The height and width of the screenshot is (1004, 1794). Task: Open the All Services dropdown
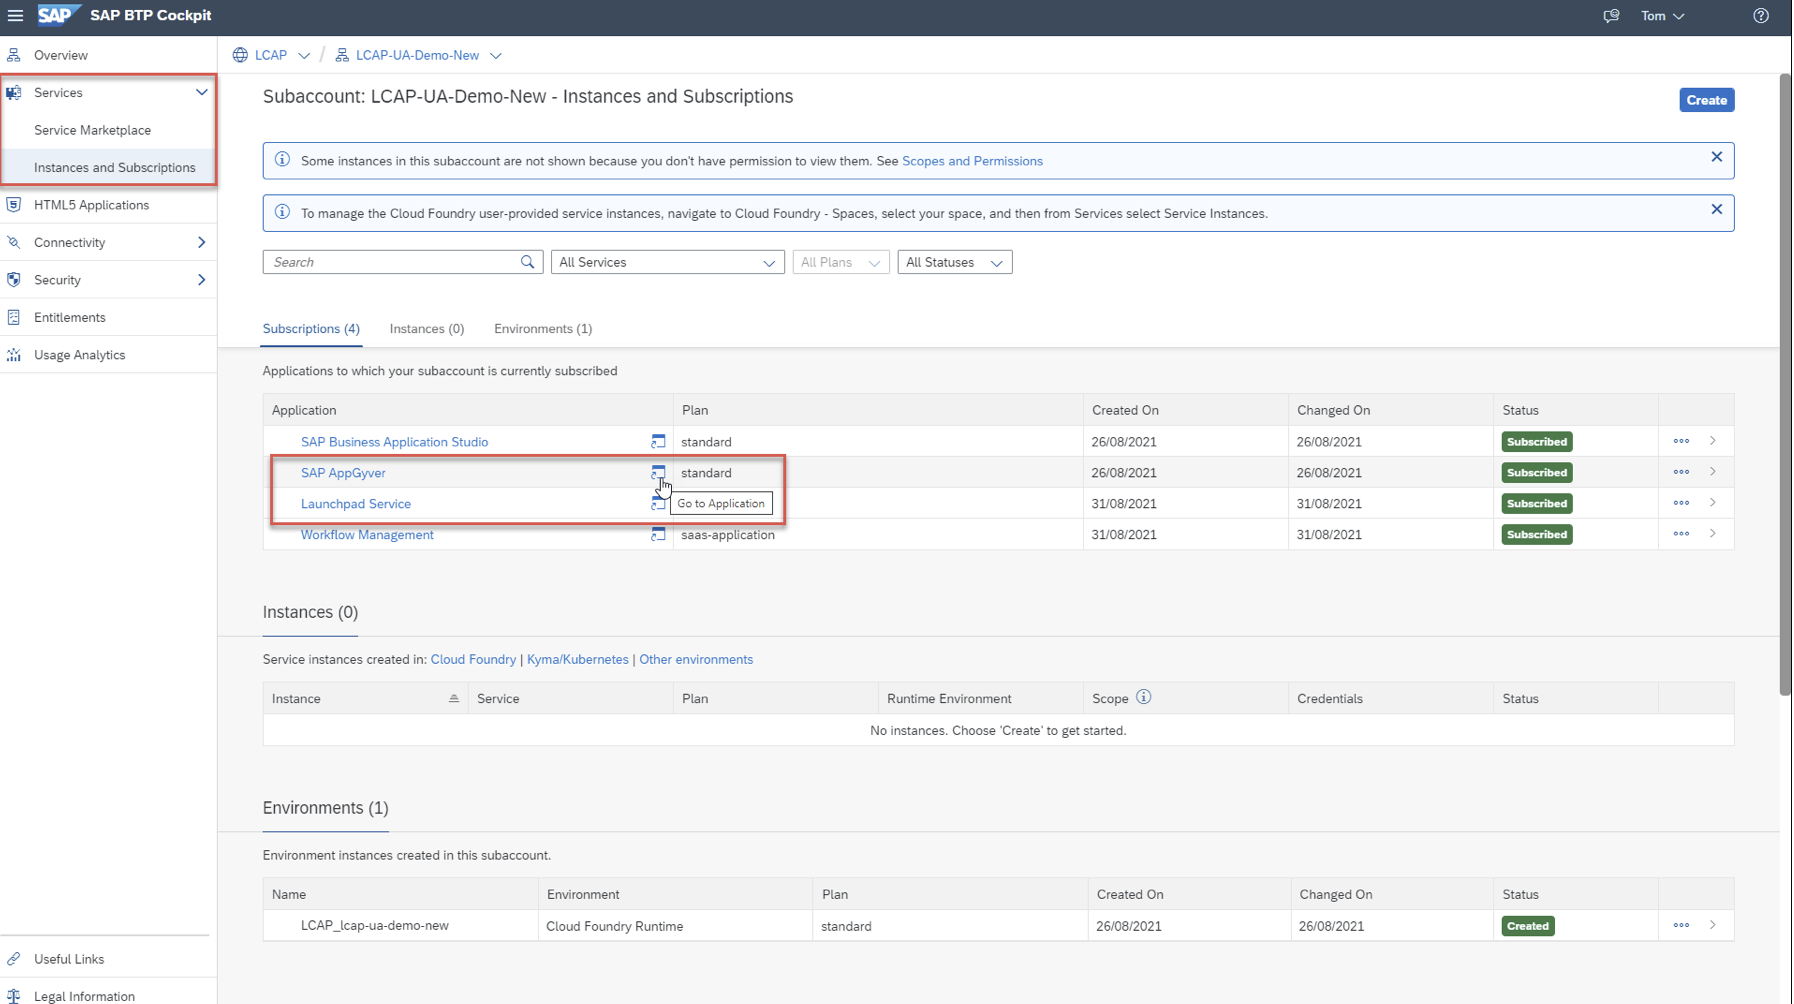[x=667, y=262]
